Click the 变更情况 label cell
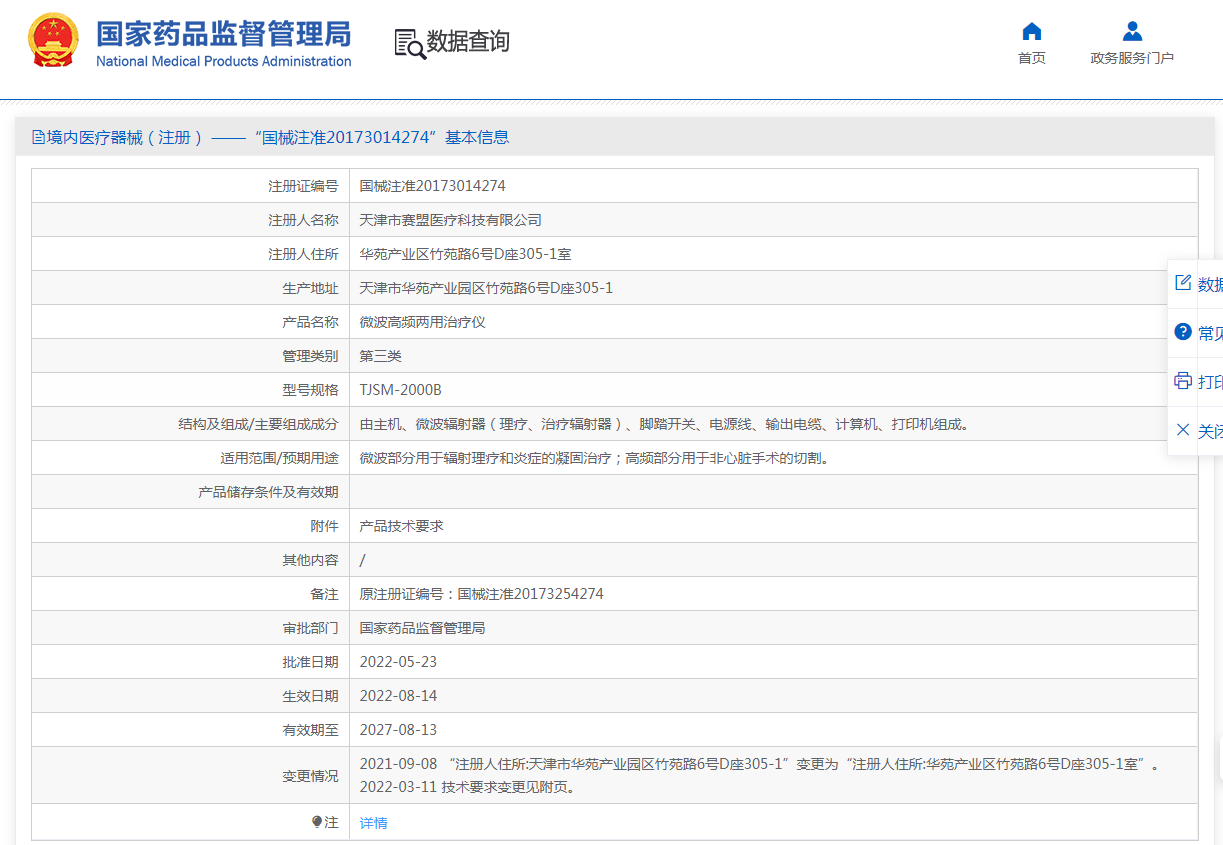1223x845 pixels. pyautogui.click(x=191, y=776)
